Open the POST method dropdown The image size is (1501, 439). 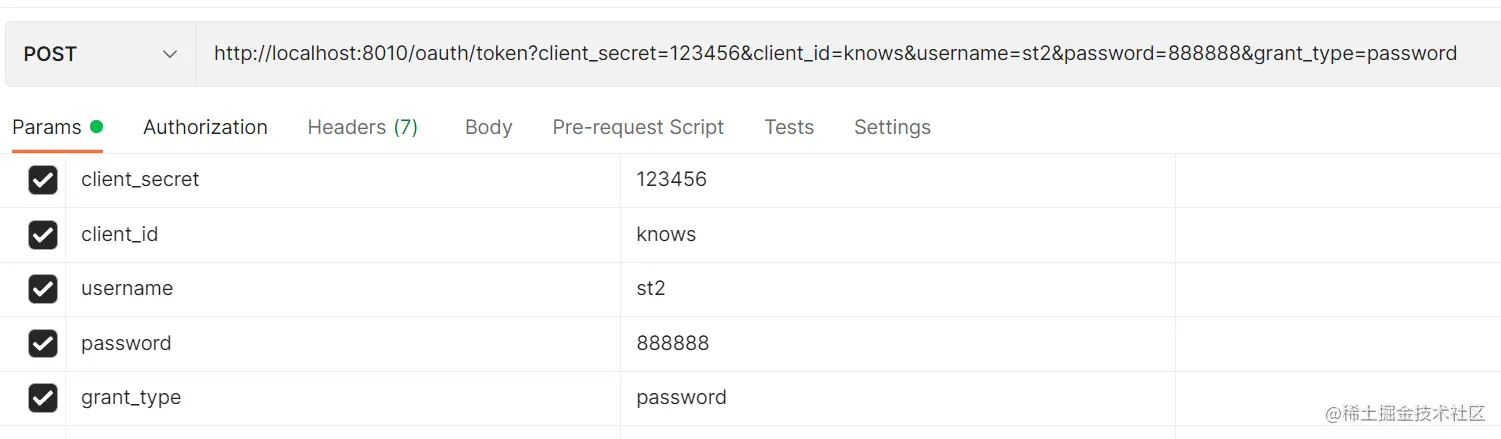point(100,54)
